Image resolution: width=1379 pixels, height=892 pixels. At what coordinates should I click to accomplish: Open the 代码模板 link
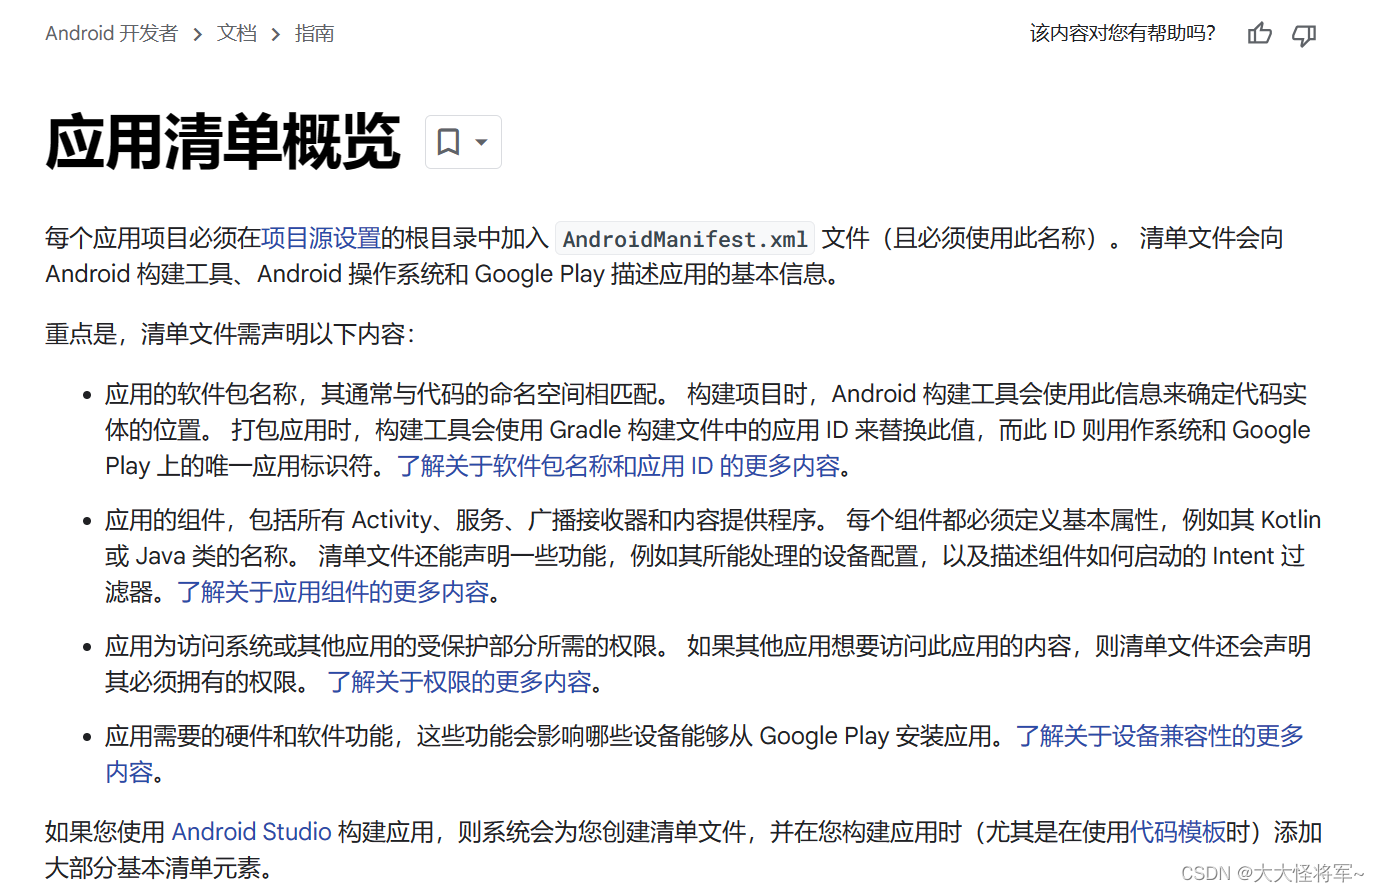click(1178, 832)
